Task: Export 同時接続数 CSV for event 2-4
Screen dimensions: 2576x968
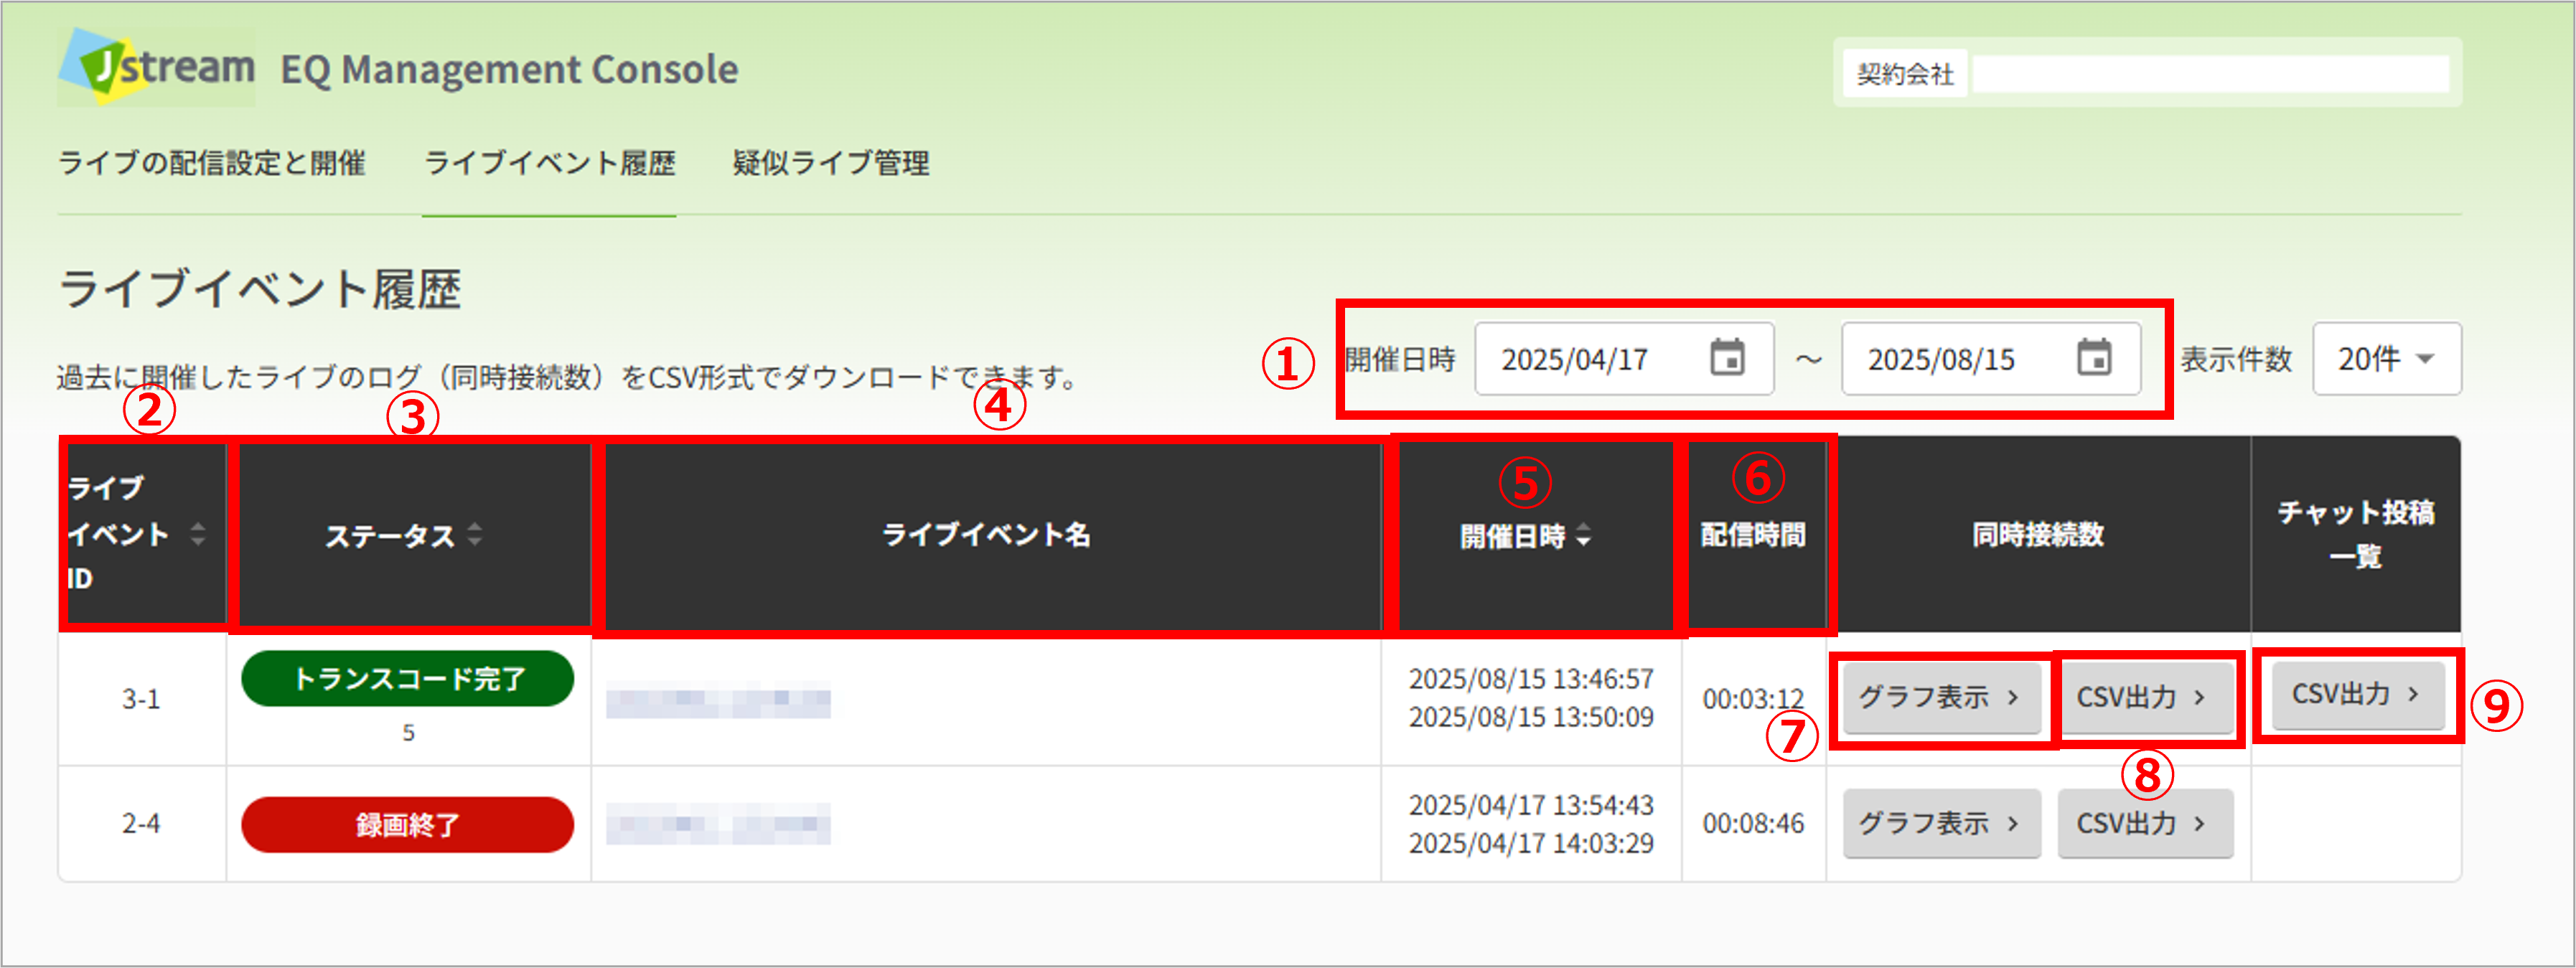Action: (x=2145, y=823)
